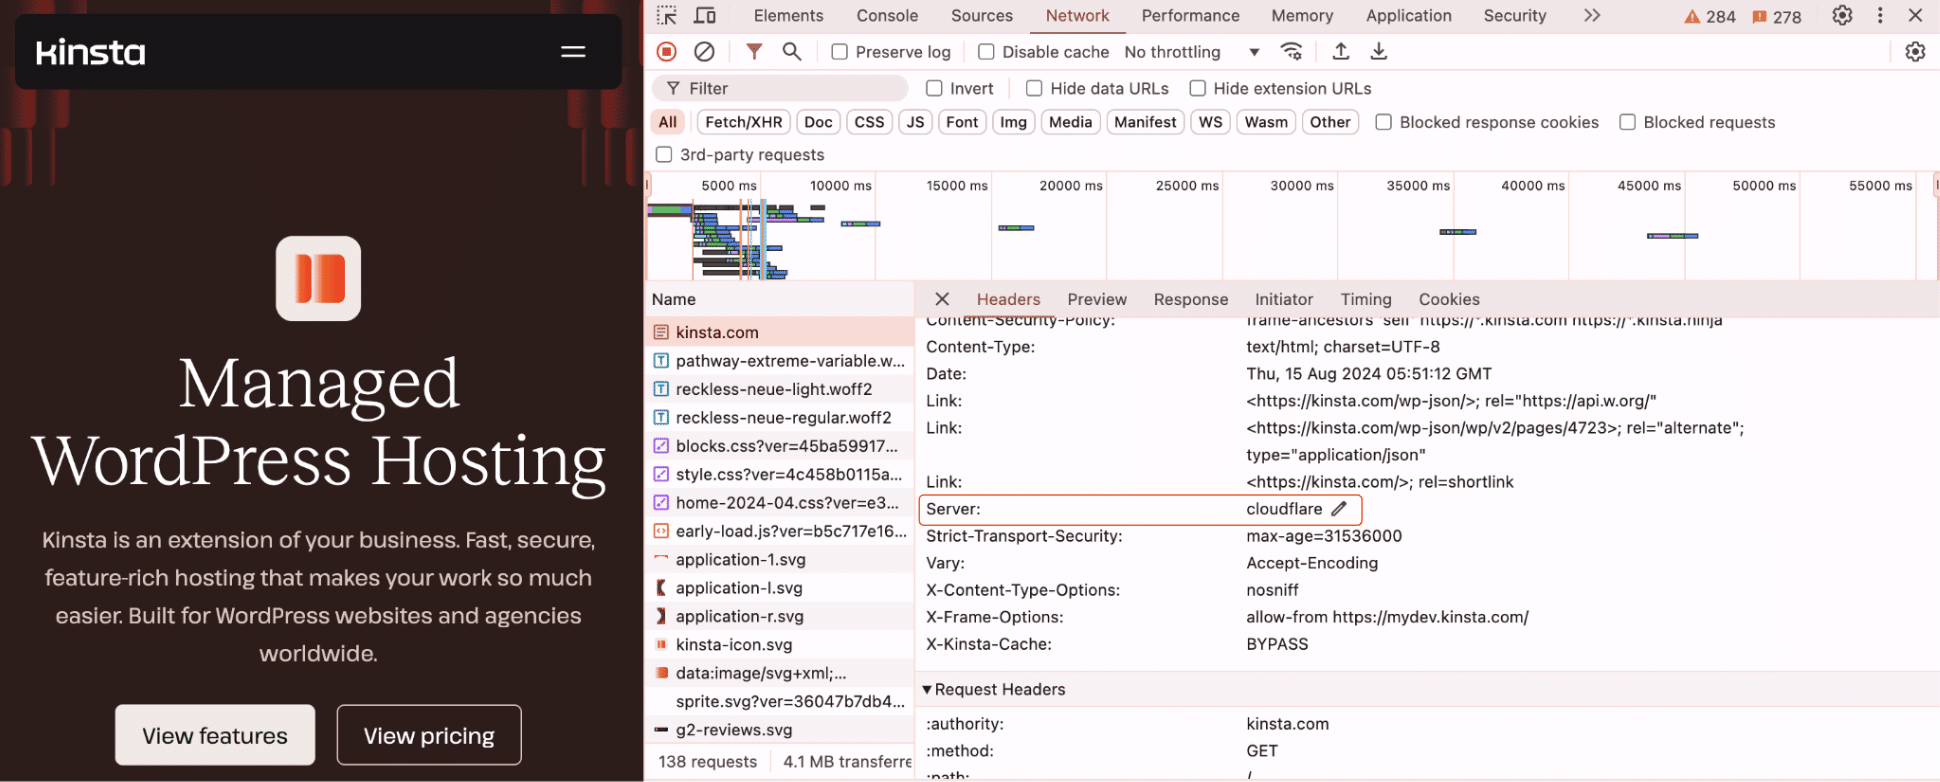Enable Preserve log checkbox
Image resolution: width=1940 pixels, height=782 pixels.
click(840, 52)
